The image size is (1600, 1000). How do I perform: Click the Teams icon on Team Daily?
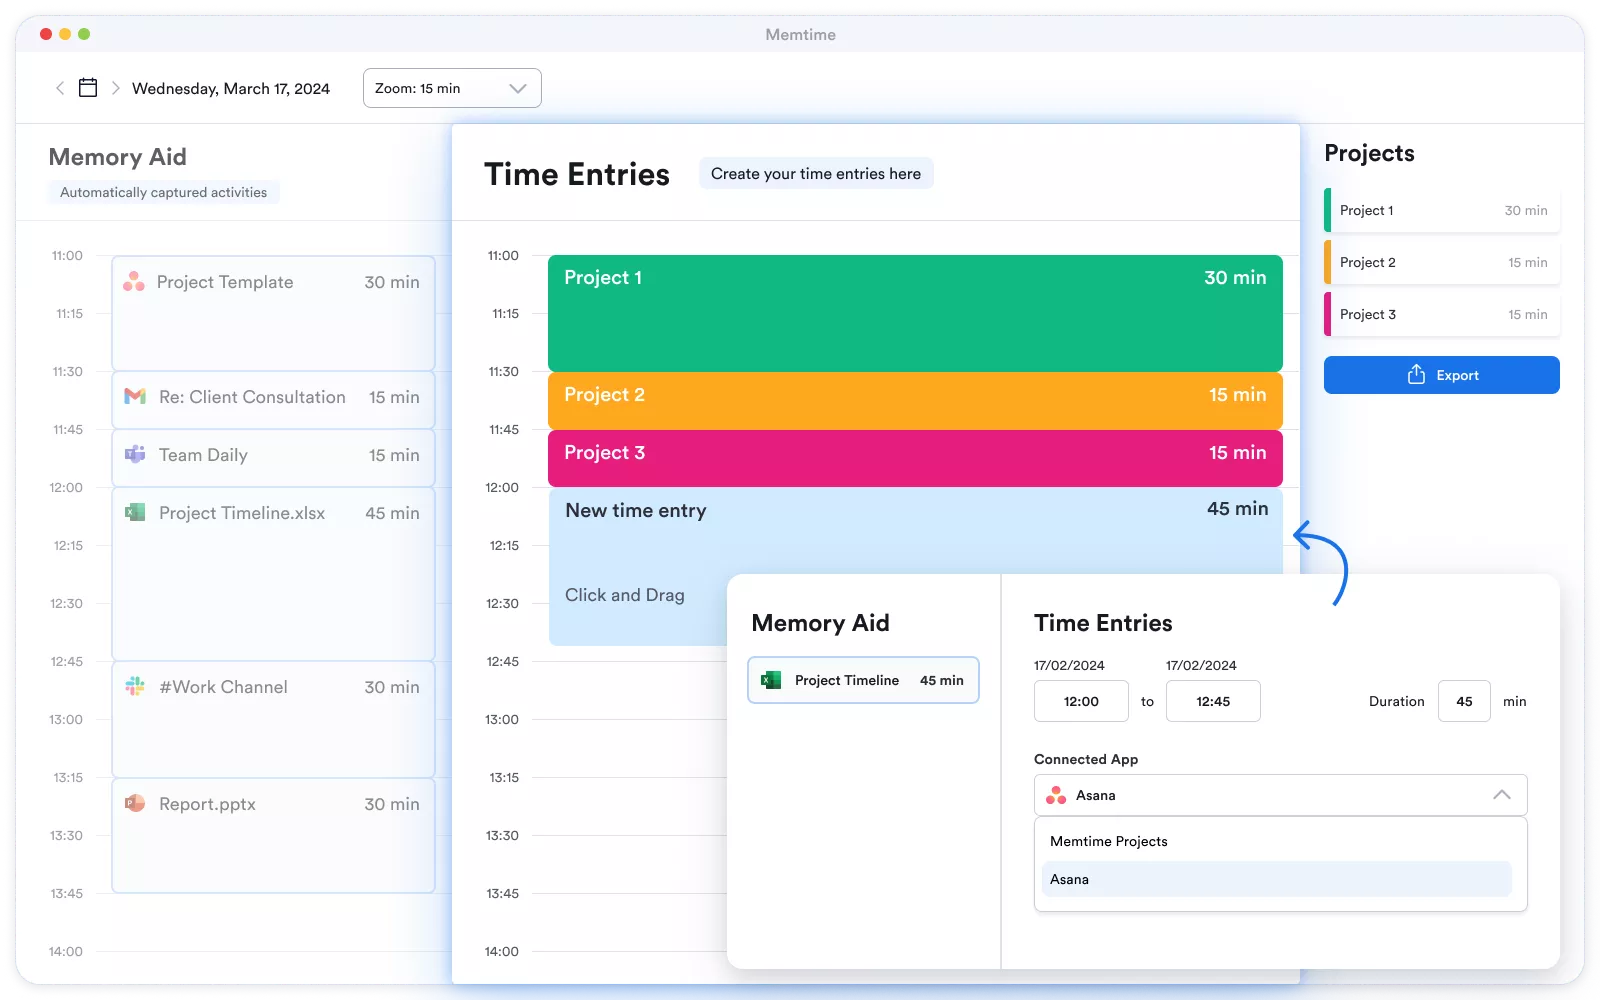[x=135, y=455]
